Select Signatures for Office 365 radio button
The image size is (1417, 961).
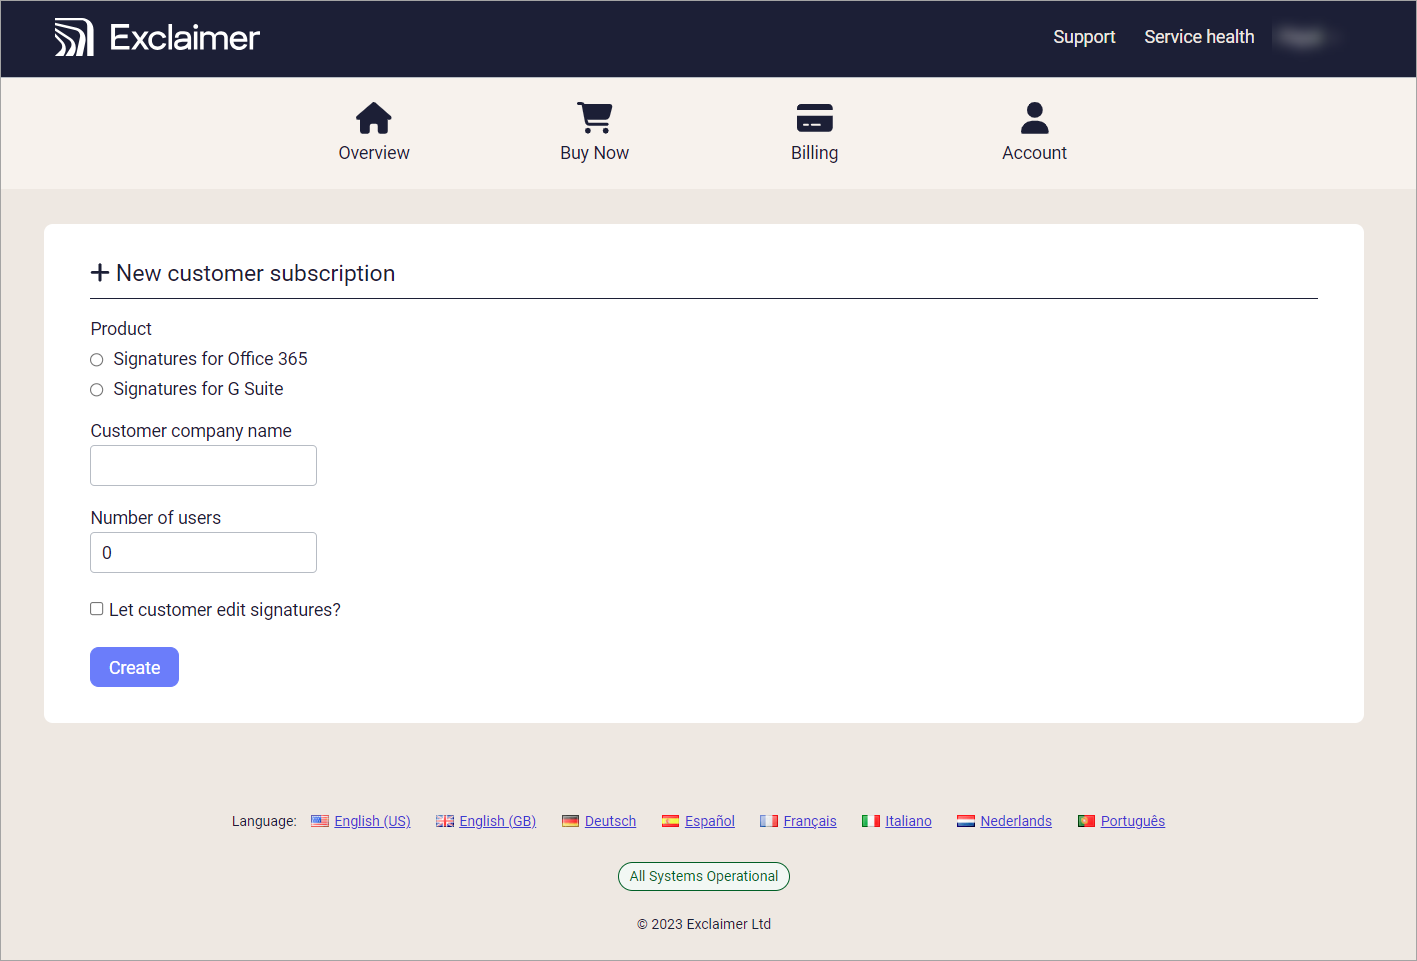pos(97,360)
